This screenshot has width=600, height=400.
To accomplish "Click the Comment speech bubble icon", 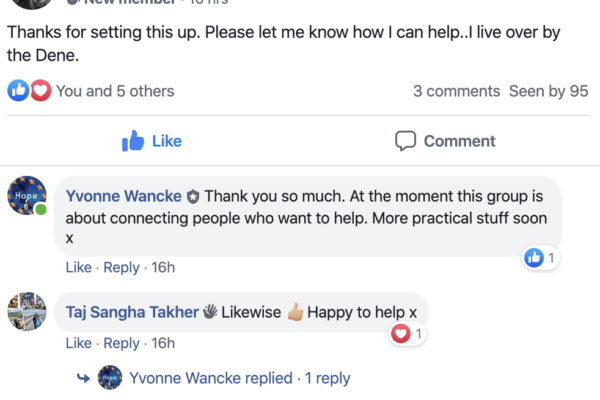I will pos(405,141).
